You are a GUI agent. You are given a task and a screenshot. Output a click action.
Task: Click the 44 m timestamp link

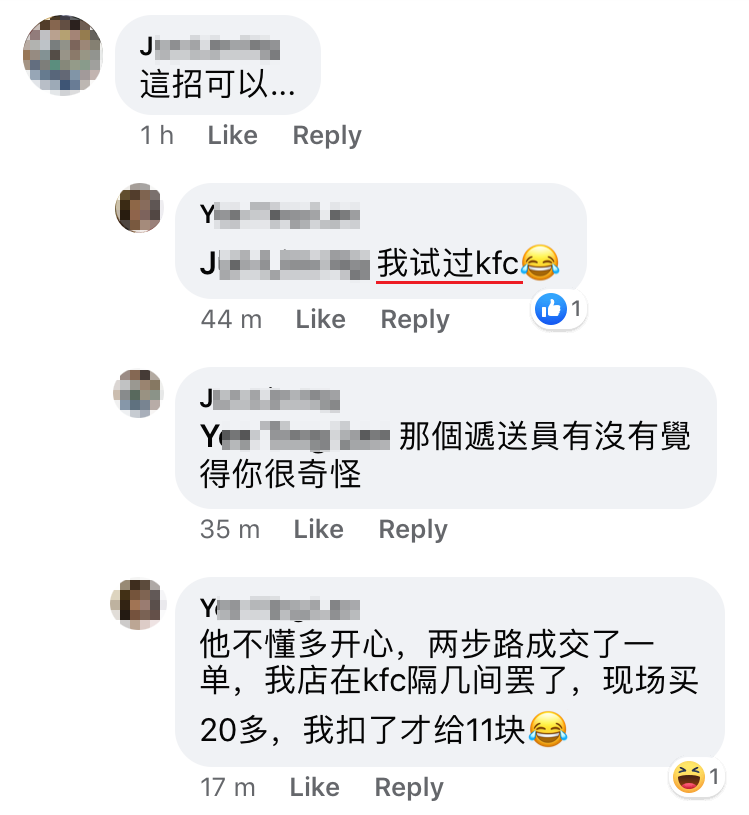(231, 319)
